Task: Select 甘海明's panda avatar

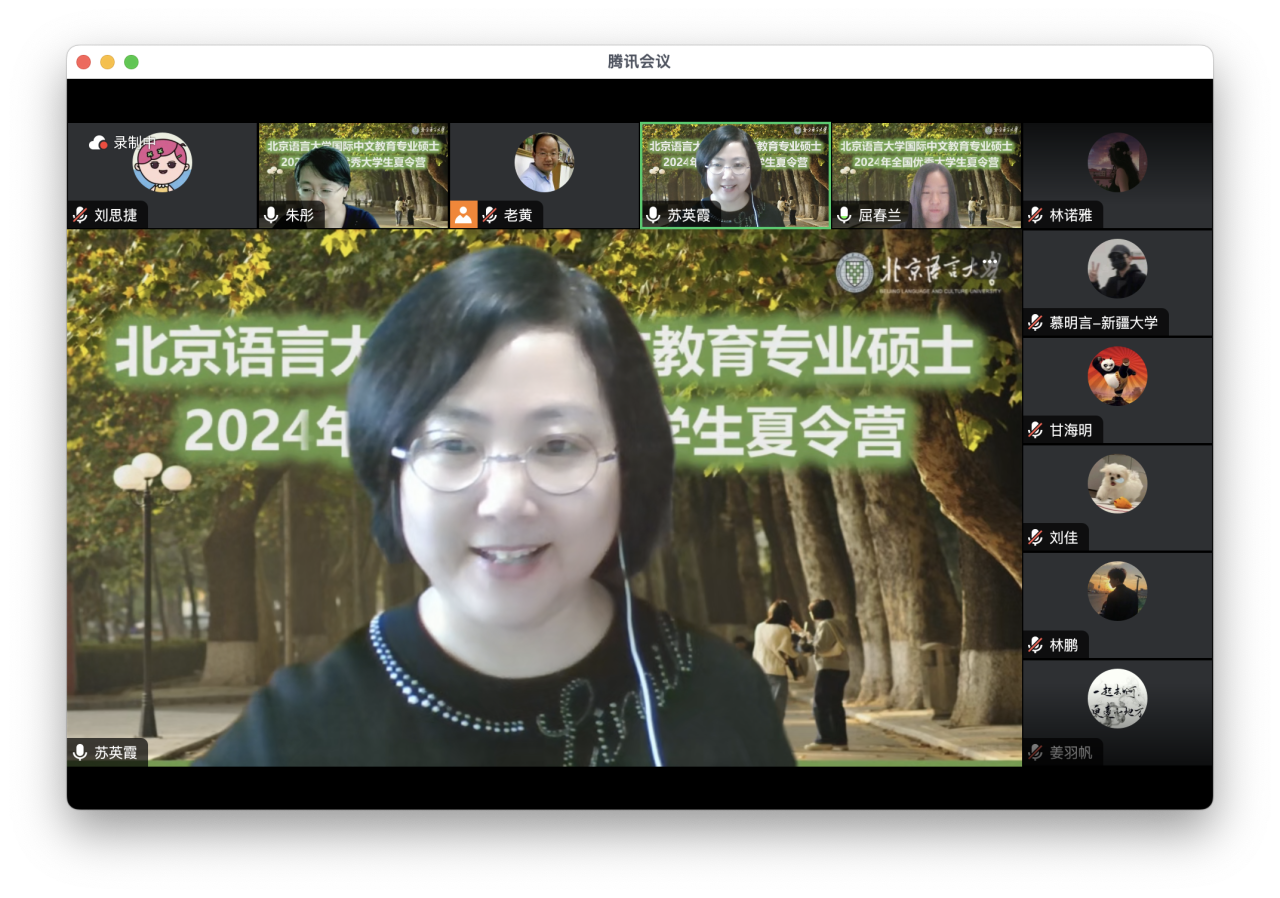Action: [x=1117, y=377]
